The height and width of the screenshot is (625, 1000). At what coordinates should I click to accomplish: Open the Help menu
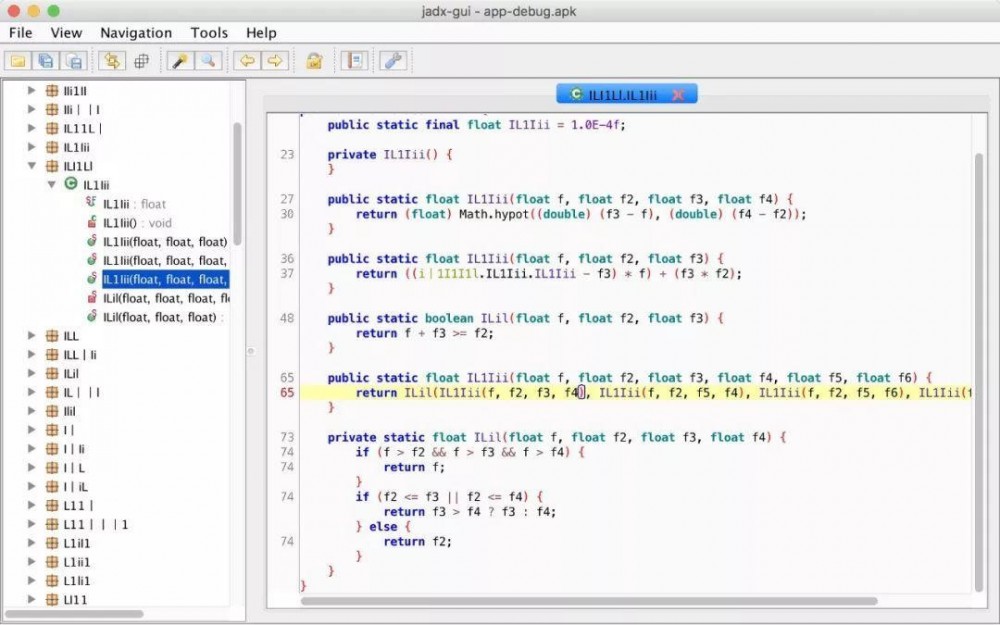coord(261,33)
